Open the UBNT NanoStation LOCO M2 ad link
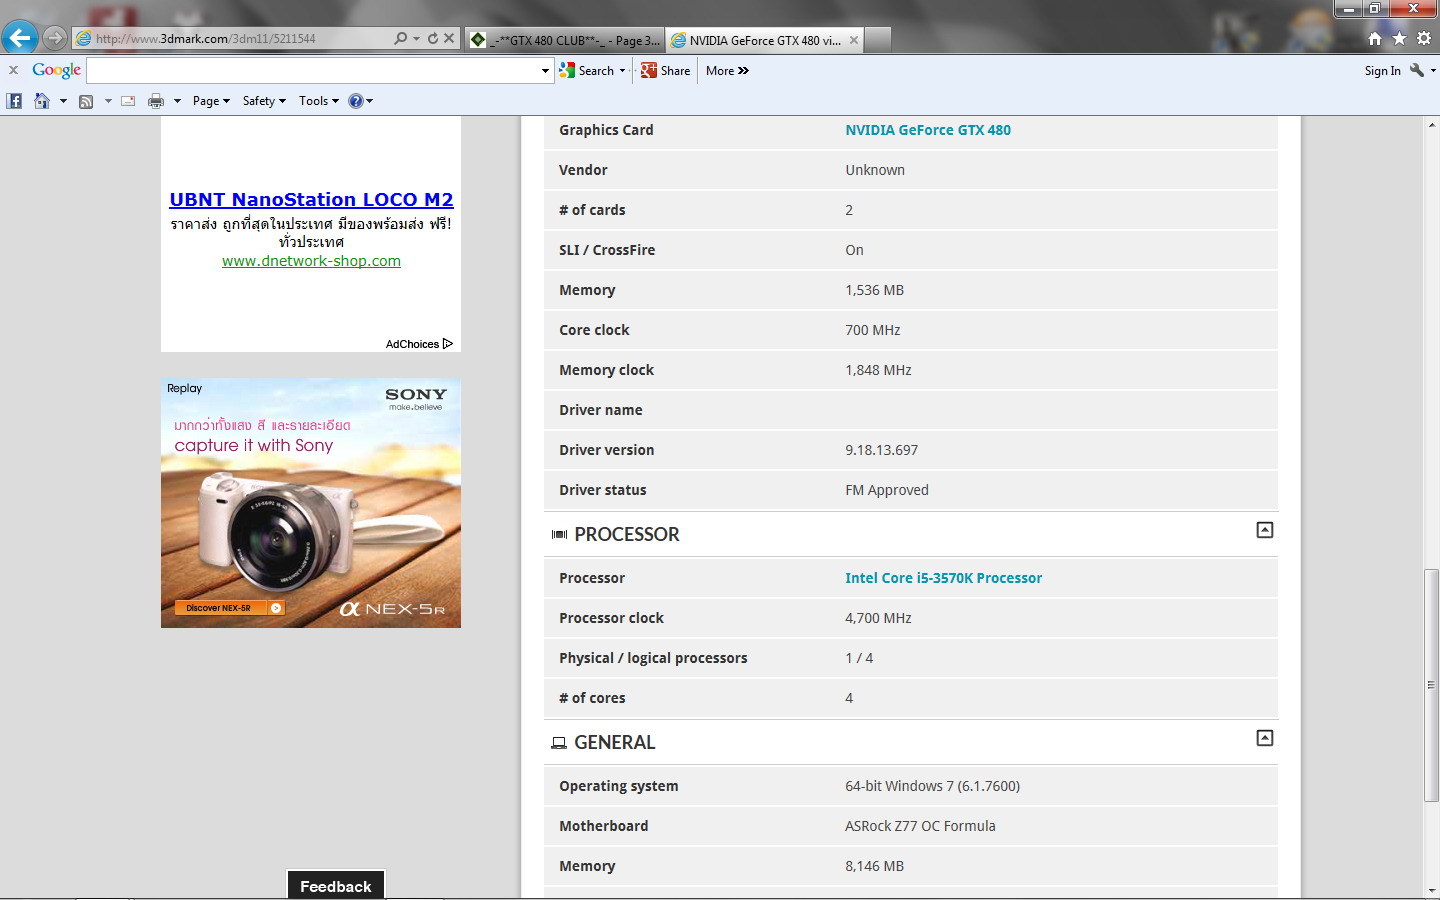 click(311, 199)
